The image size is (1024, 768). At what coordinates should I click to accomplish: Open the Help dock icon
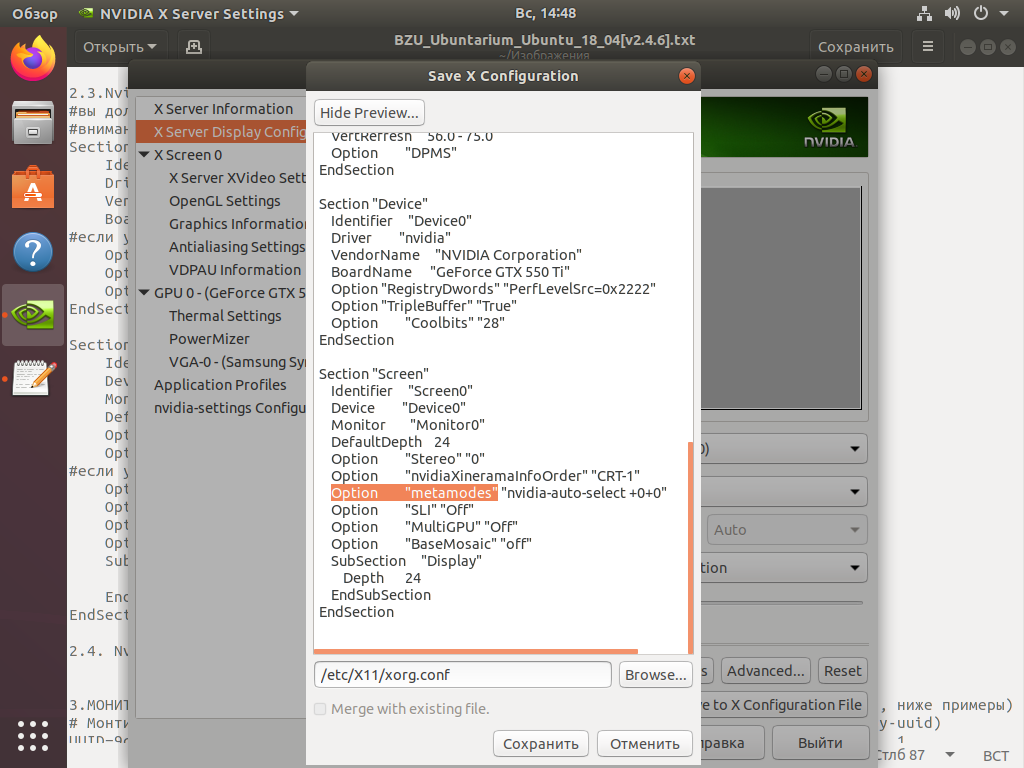click(33, 251)
